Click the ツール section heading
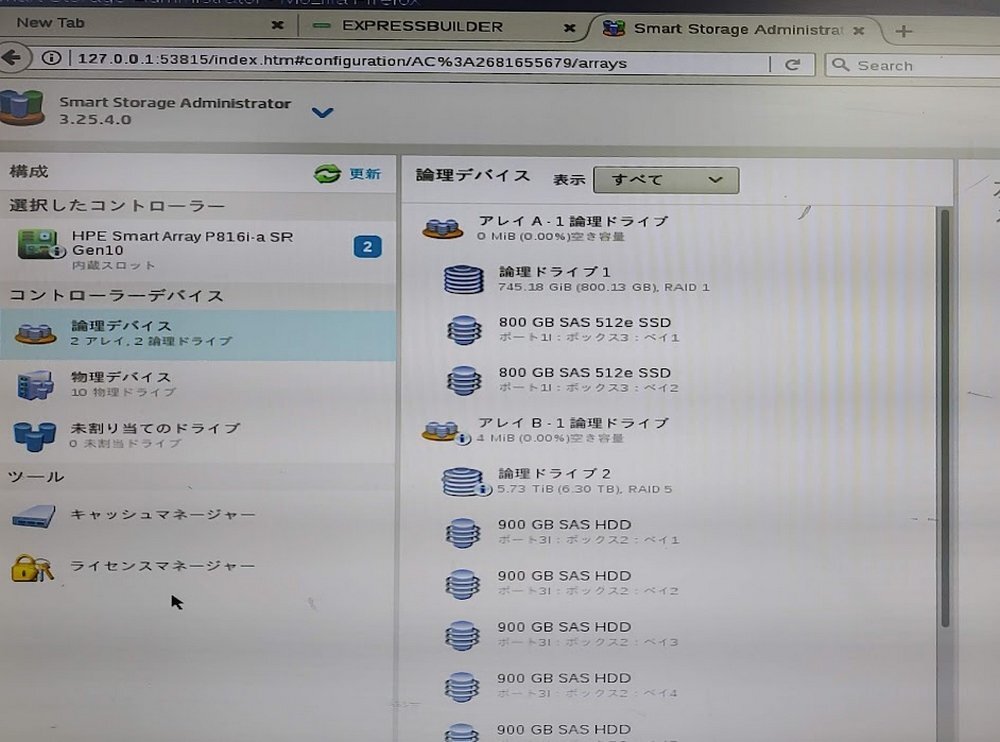This screenshot has height=742, width=1000. point(36,476)
